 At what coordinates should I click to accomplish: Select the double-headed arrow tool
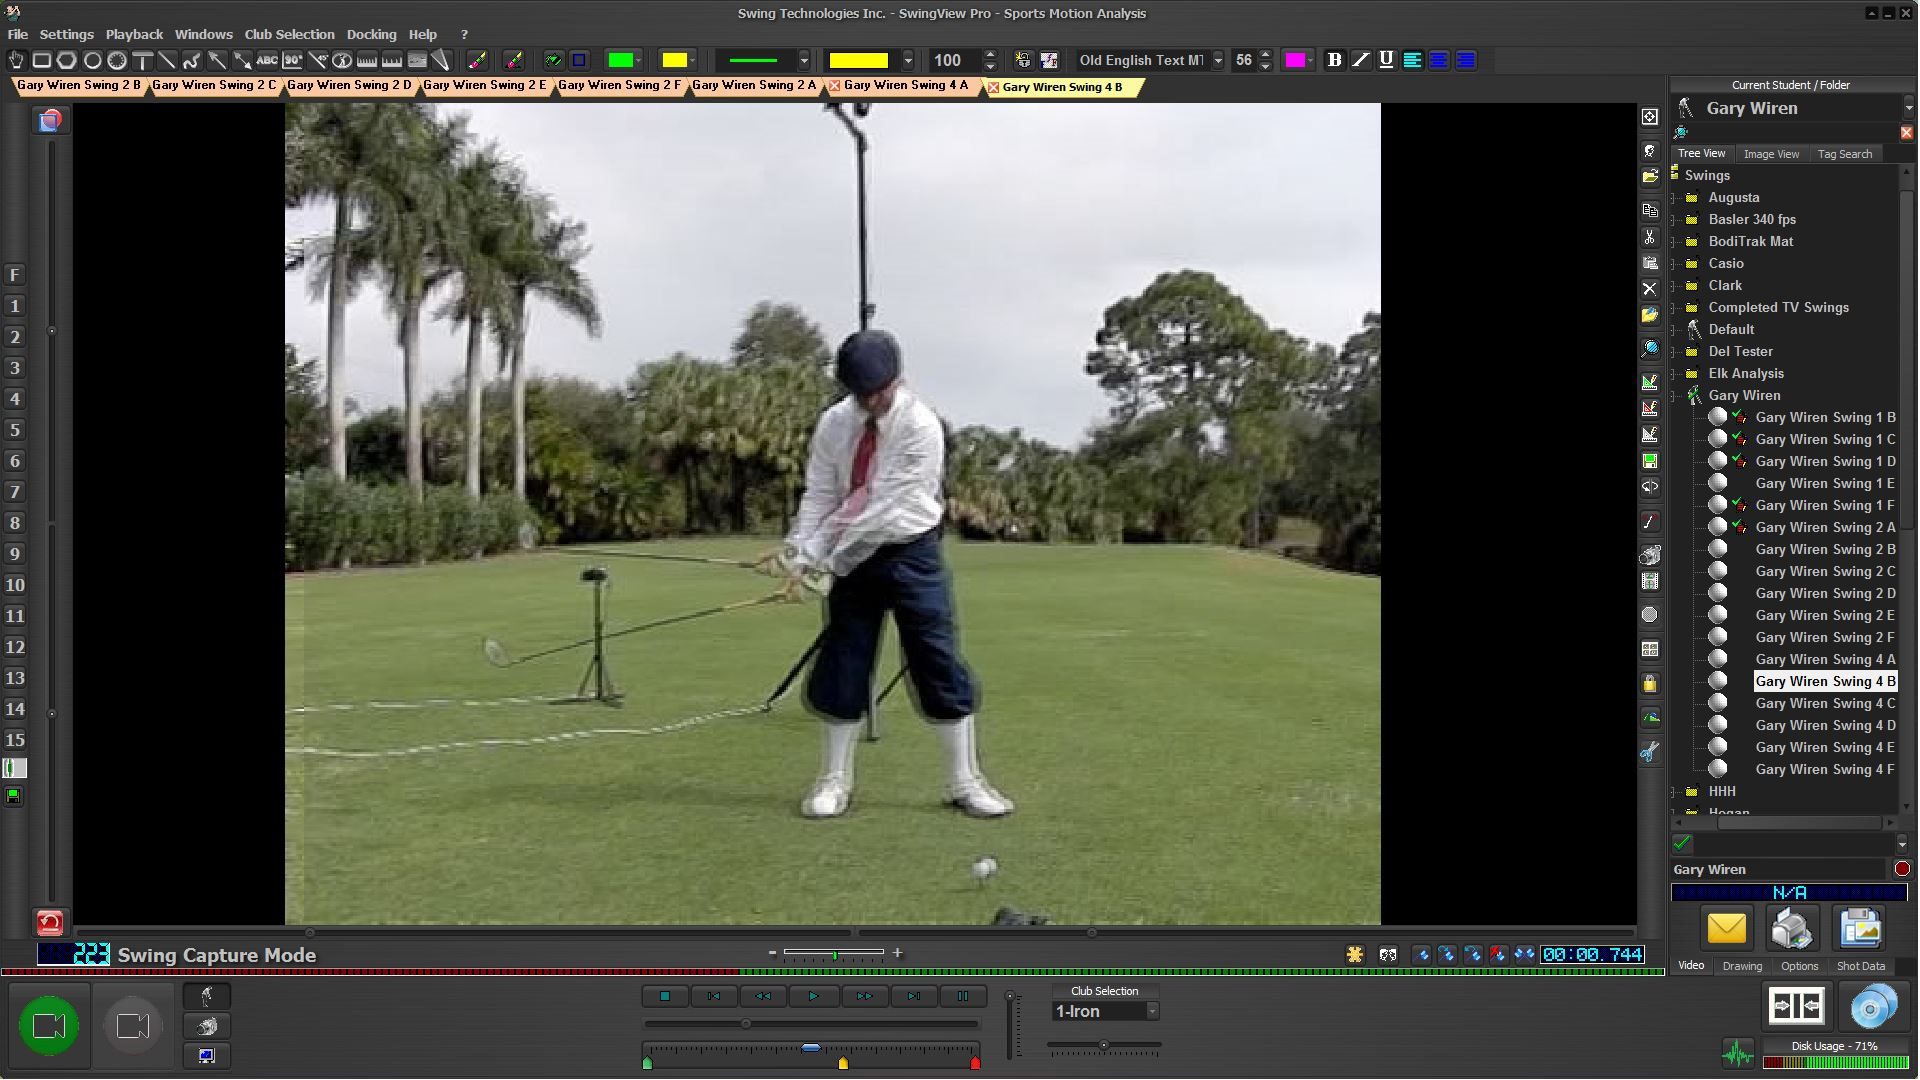pos(242,60)
